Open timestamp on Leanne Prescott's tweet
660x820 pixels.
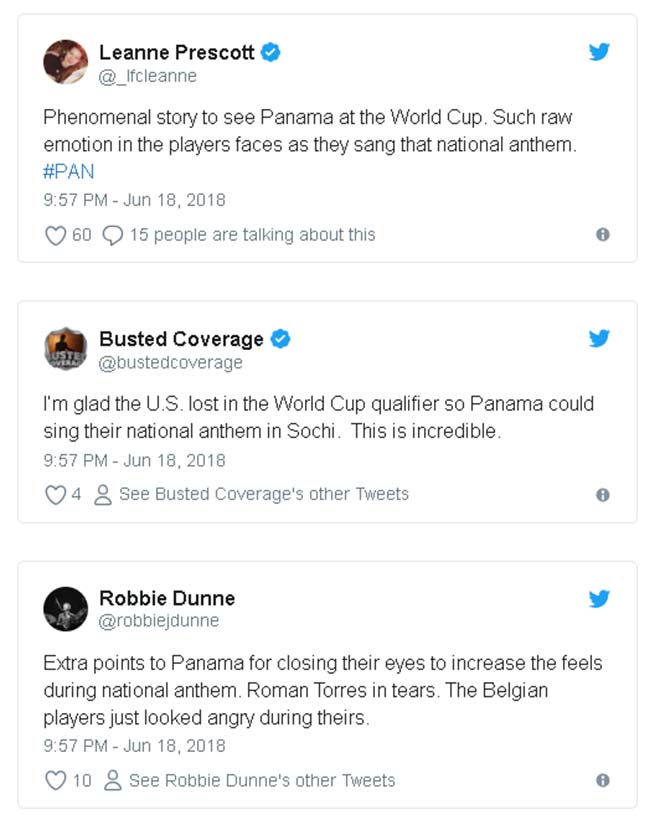(x=134, y=200)
